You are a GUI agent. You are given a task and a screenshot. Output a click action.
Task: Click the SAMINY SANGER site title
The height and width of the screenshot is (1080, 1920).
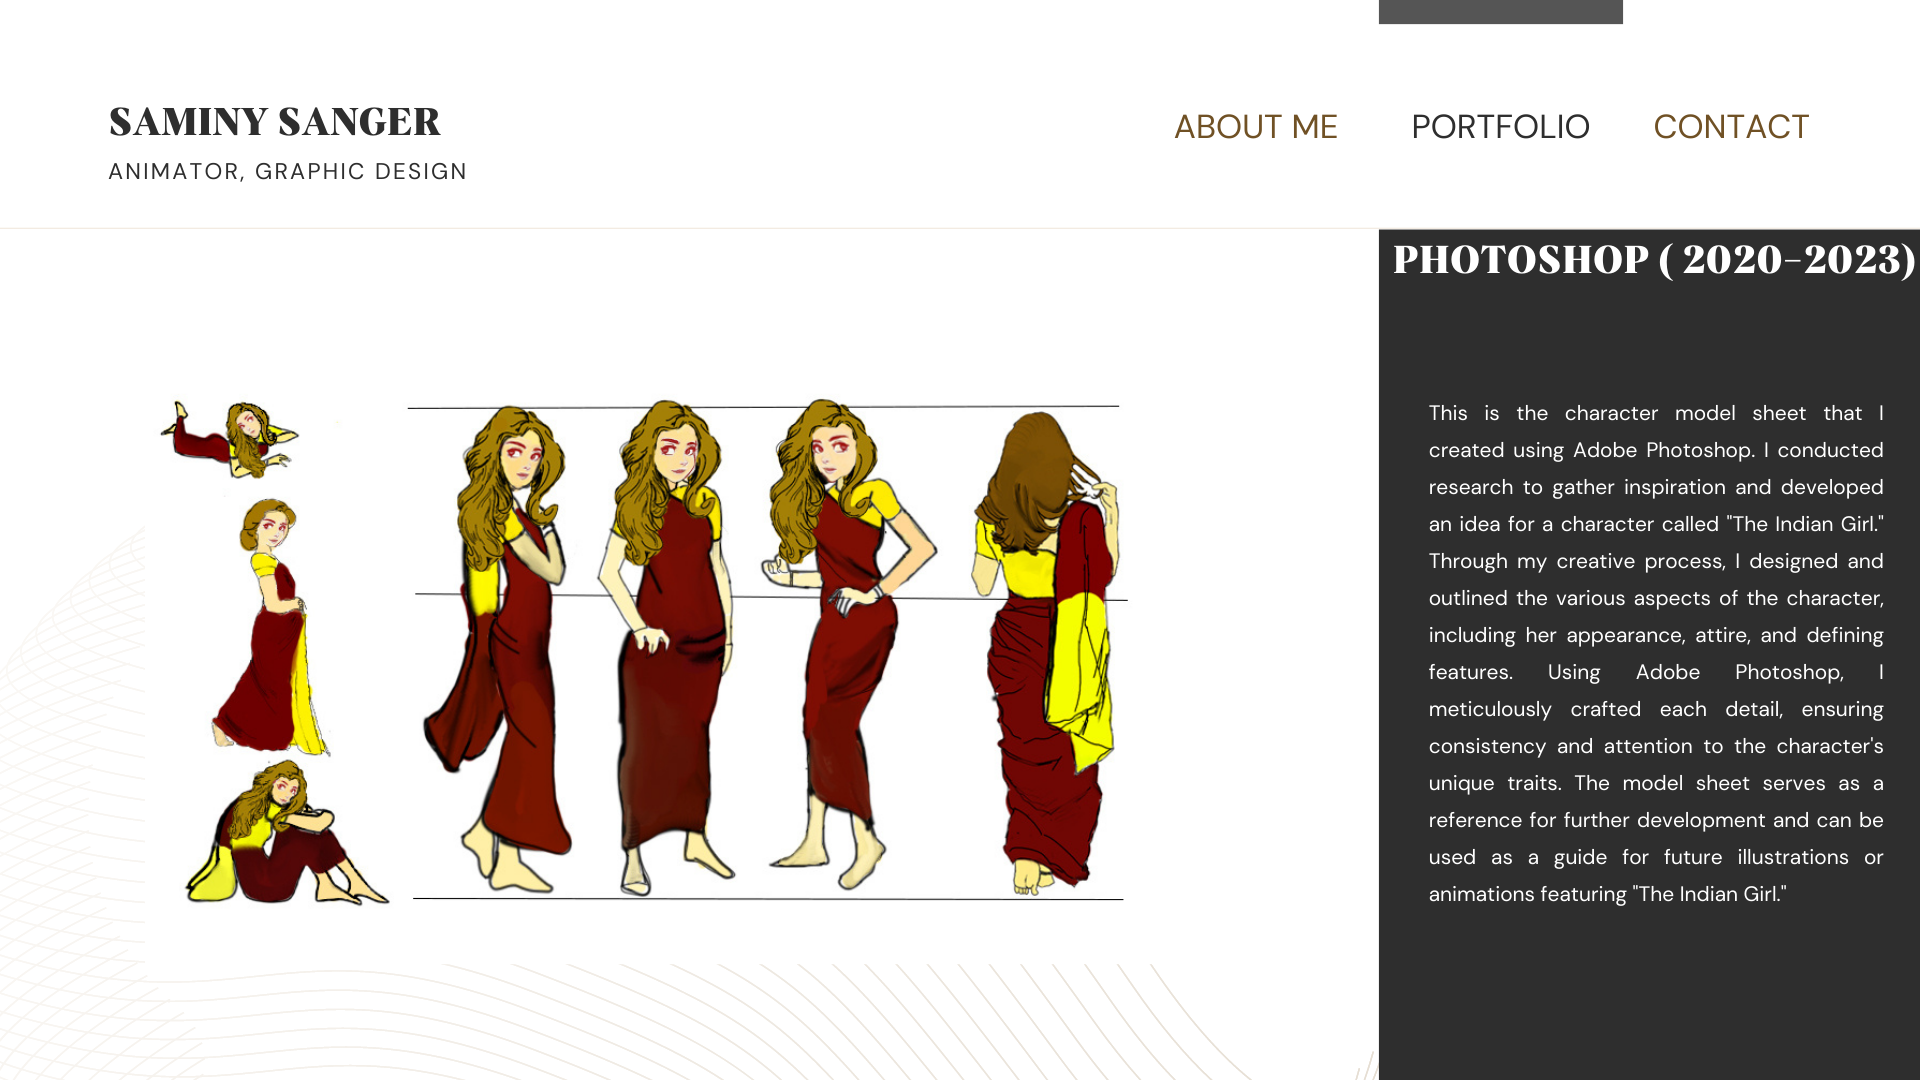(274, 121)
